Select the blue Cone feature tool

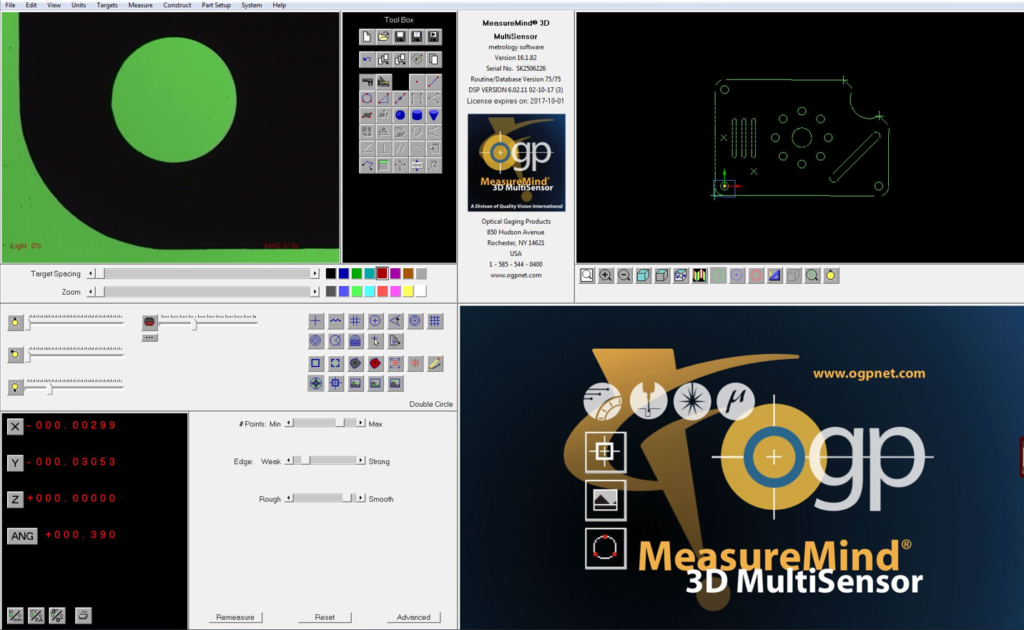pos(433,115)
